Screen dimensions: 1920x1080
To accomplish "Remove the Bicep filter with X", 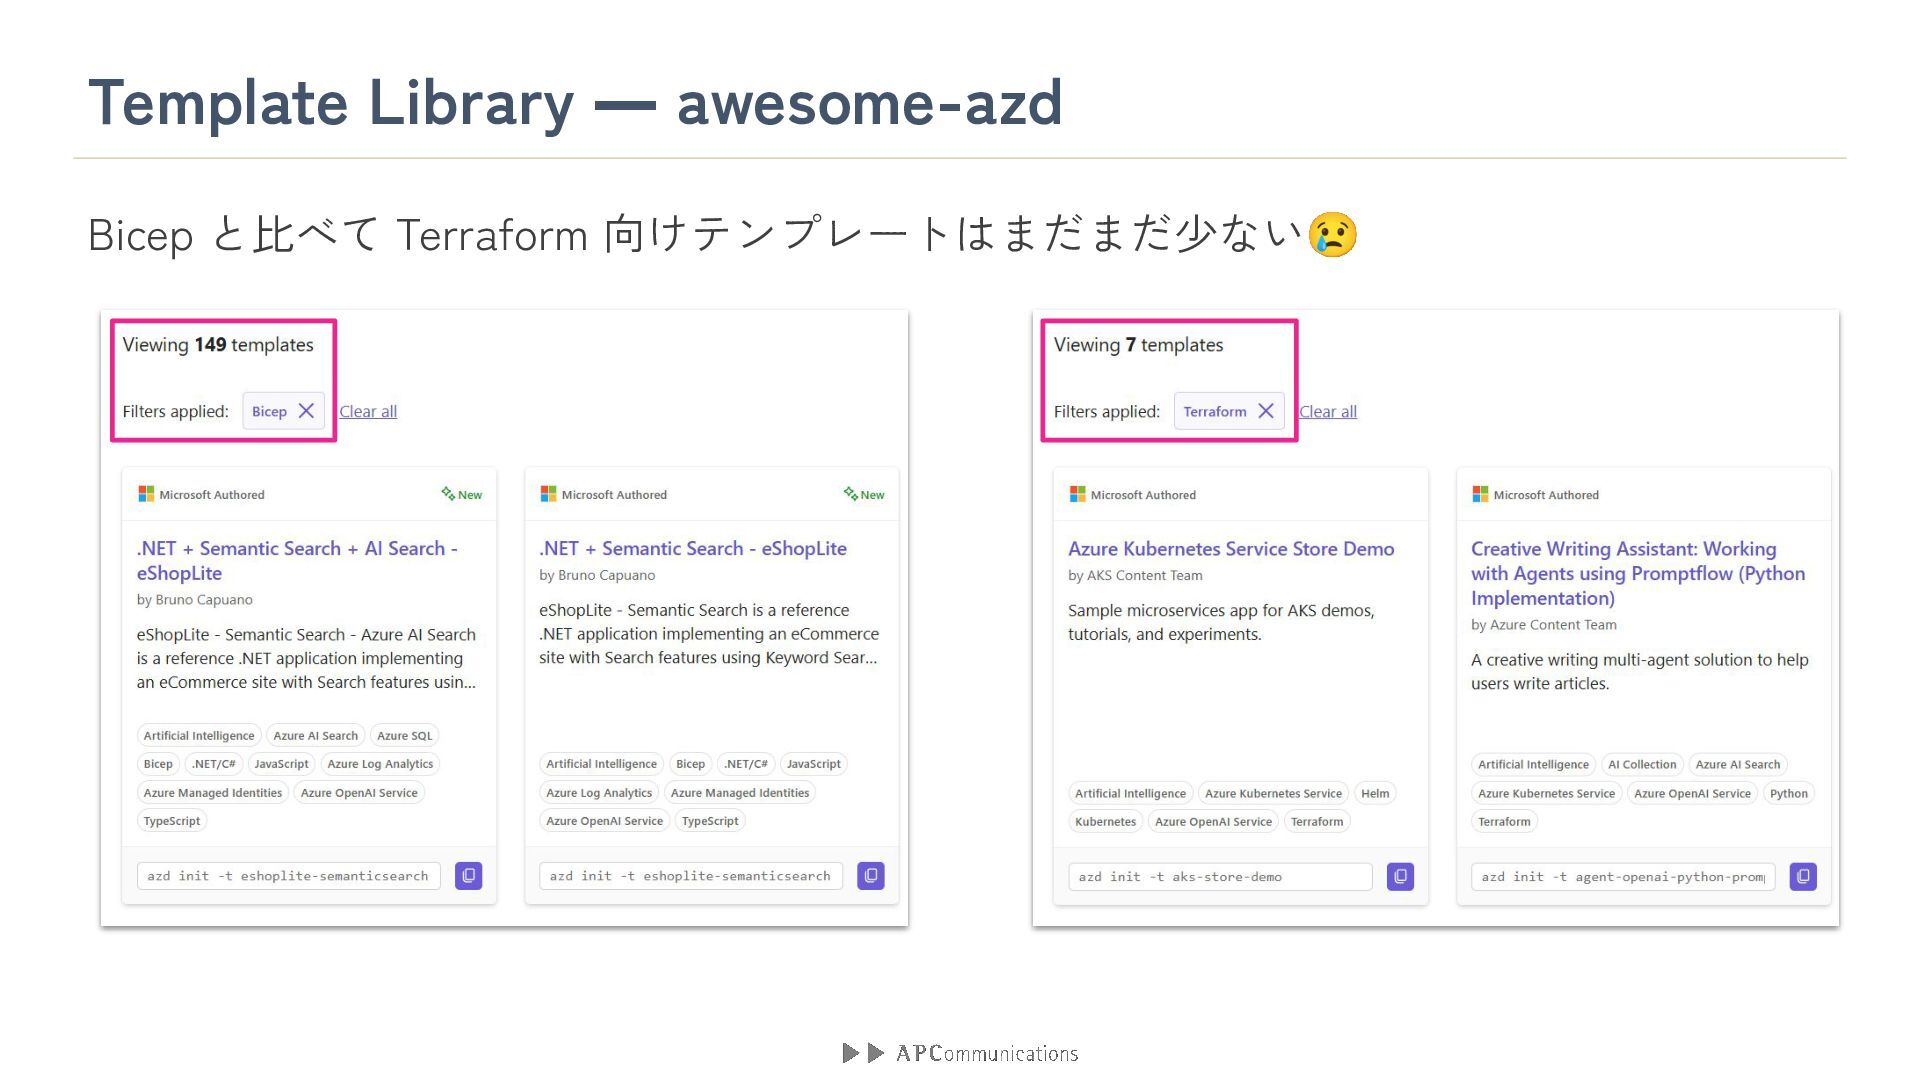I will click(x=306, y=411).
